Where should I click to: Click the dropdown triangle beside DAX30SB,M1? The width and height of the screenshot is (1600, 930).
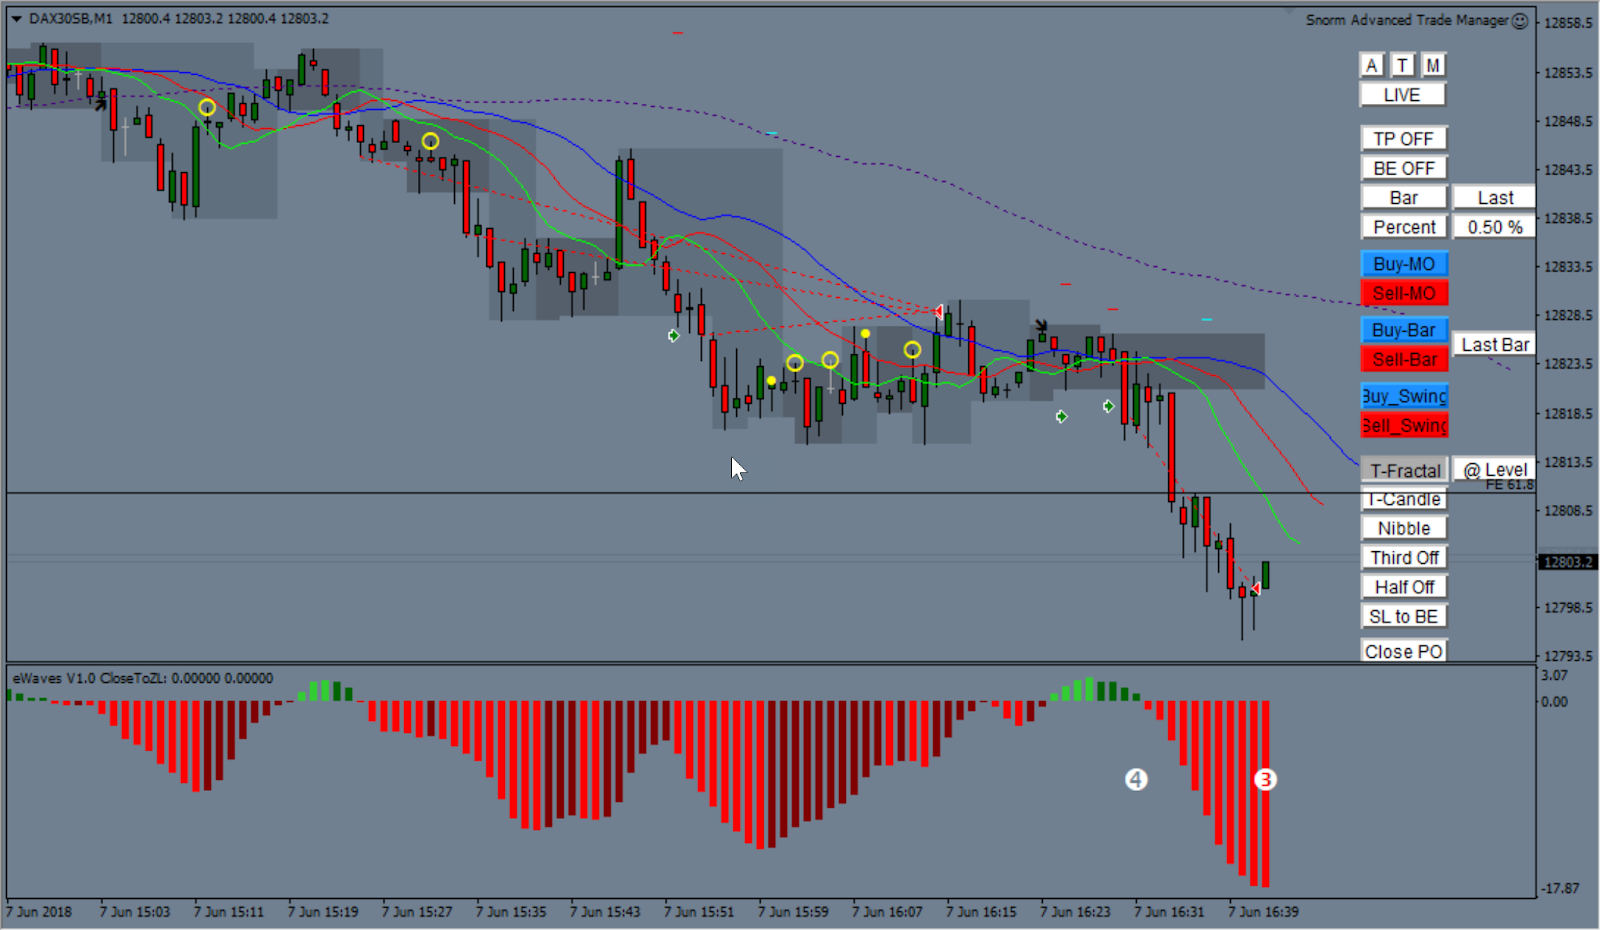point(16,19)
